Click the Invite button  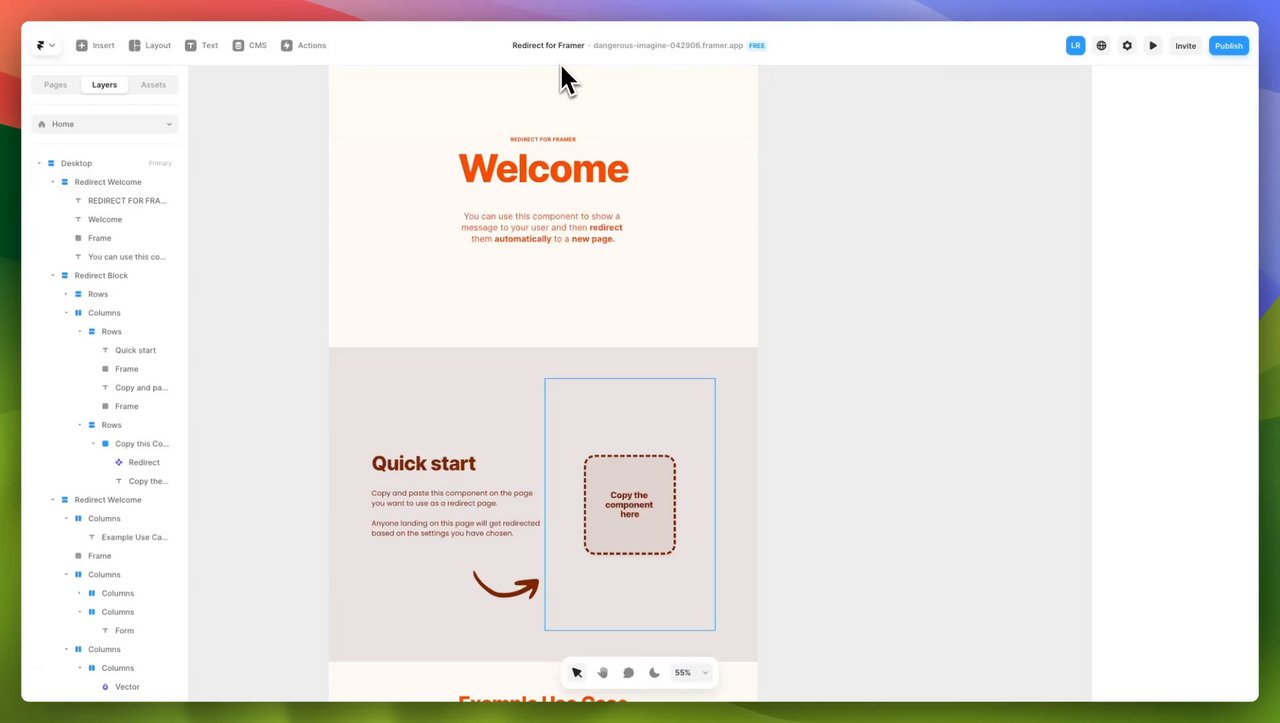coord(1185,45)
